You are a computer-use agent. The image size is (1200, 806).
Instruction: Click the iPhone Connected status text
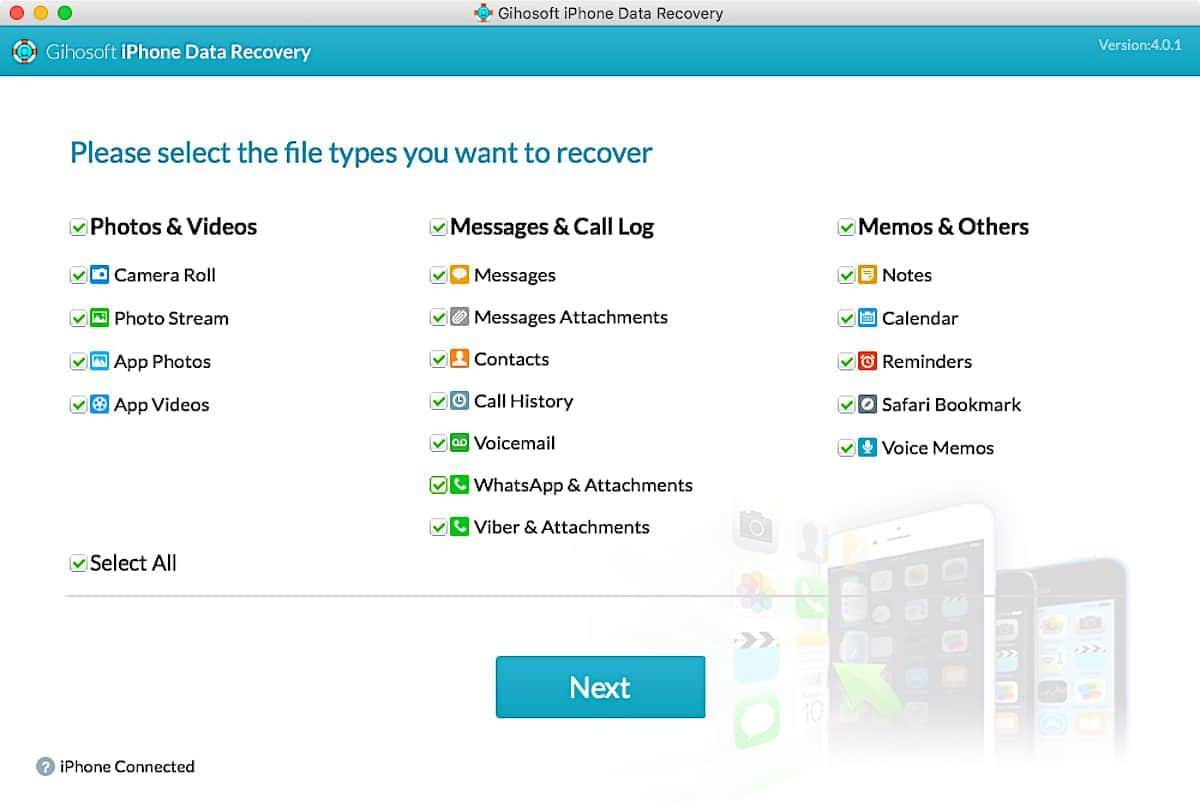127,767
